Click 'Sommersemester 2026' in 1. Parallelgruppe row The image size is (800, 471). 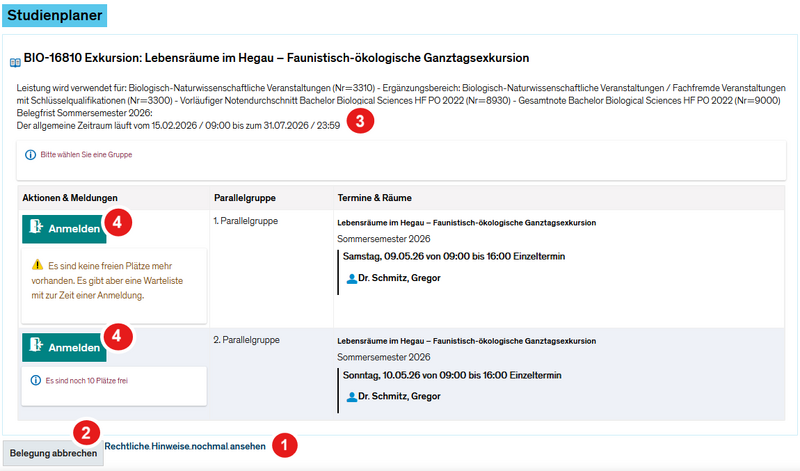(384, 239)
